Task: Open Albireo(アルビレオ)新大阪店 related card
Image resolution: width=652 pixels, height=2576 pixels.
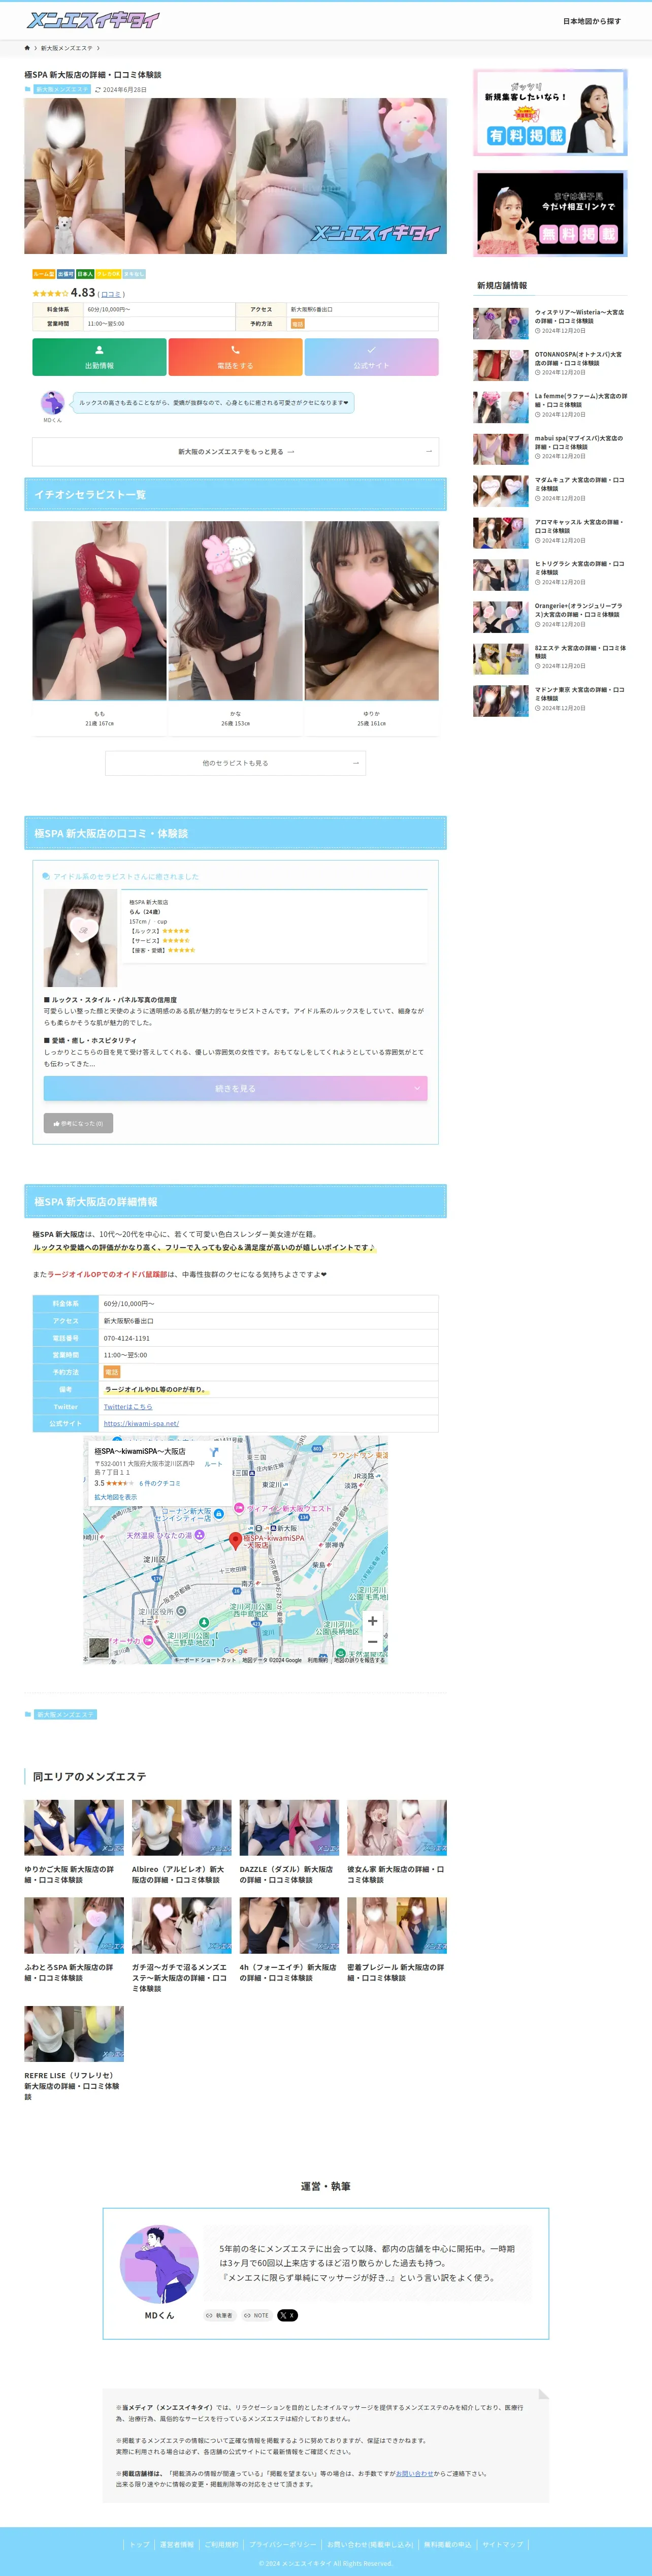Action: point(181,1842)
